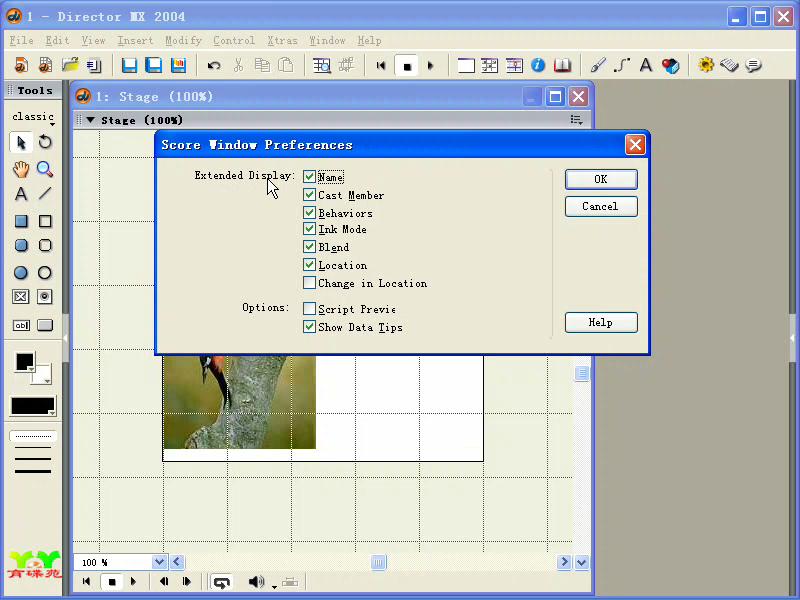Viewport: 800px width, 600px height.
Task: Open the Paint window brush icon
Action: click(598, 65)
